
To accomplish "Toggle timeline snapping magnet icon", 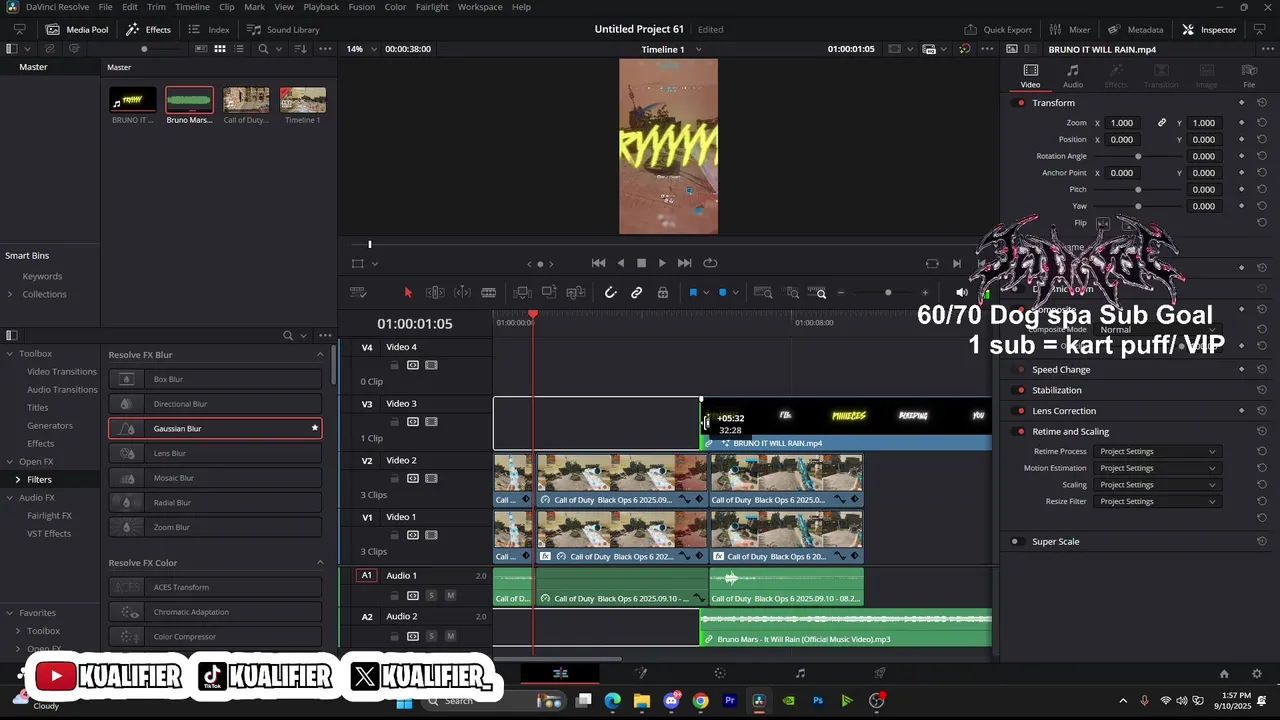I will [x=610, y=292].
